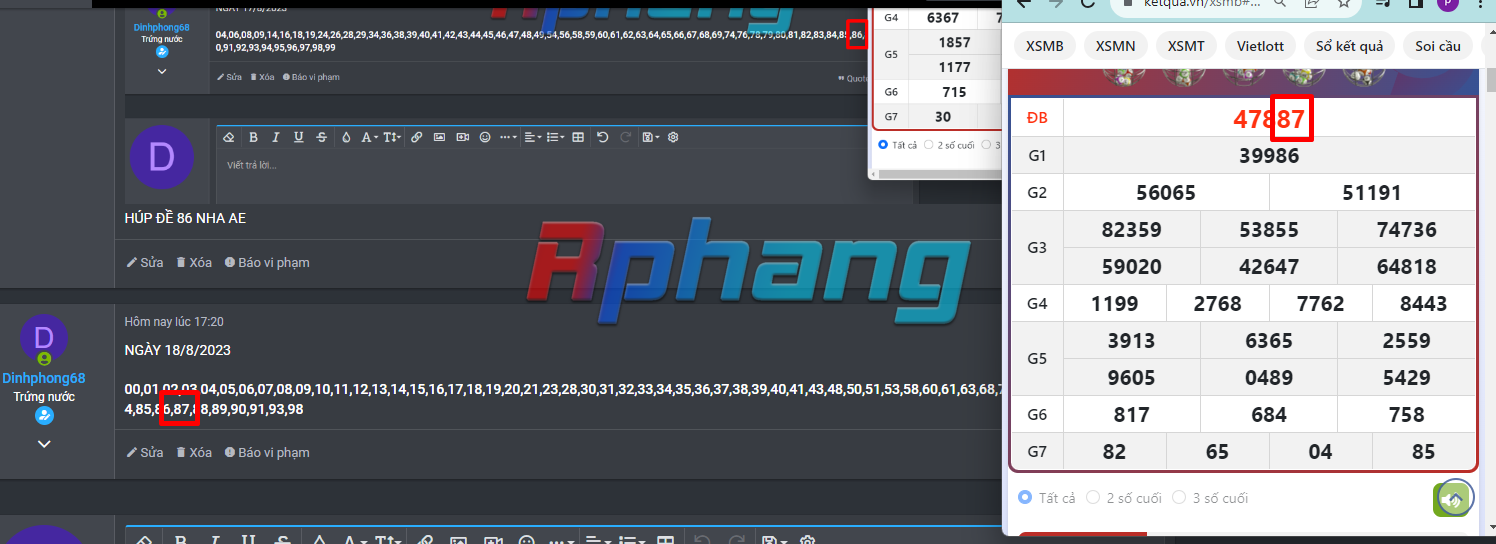Click Sửa under the HÚP ĐỀ 86 post
Screen dimensions: 1496x544
[145, 262]
